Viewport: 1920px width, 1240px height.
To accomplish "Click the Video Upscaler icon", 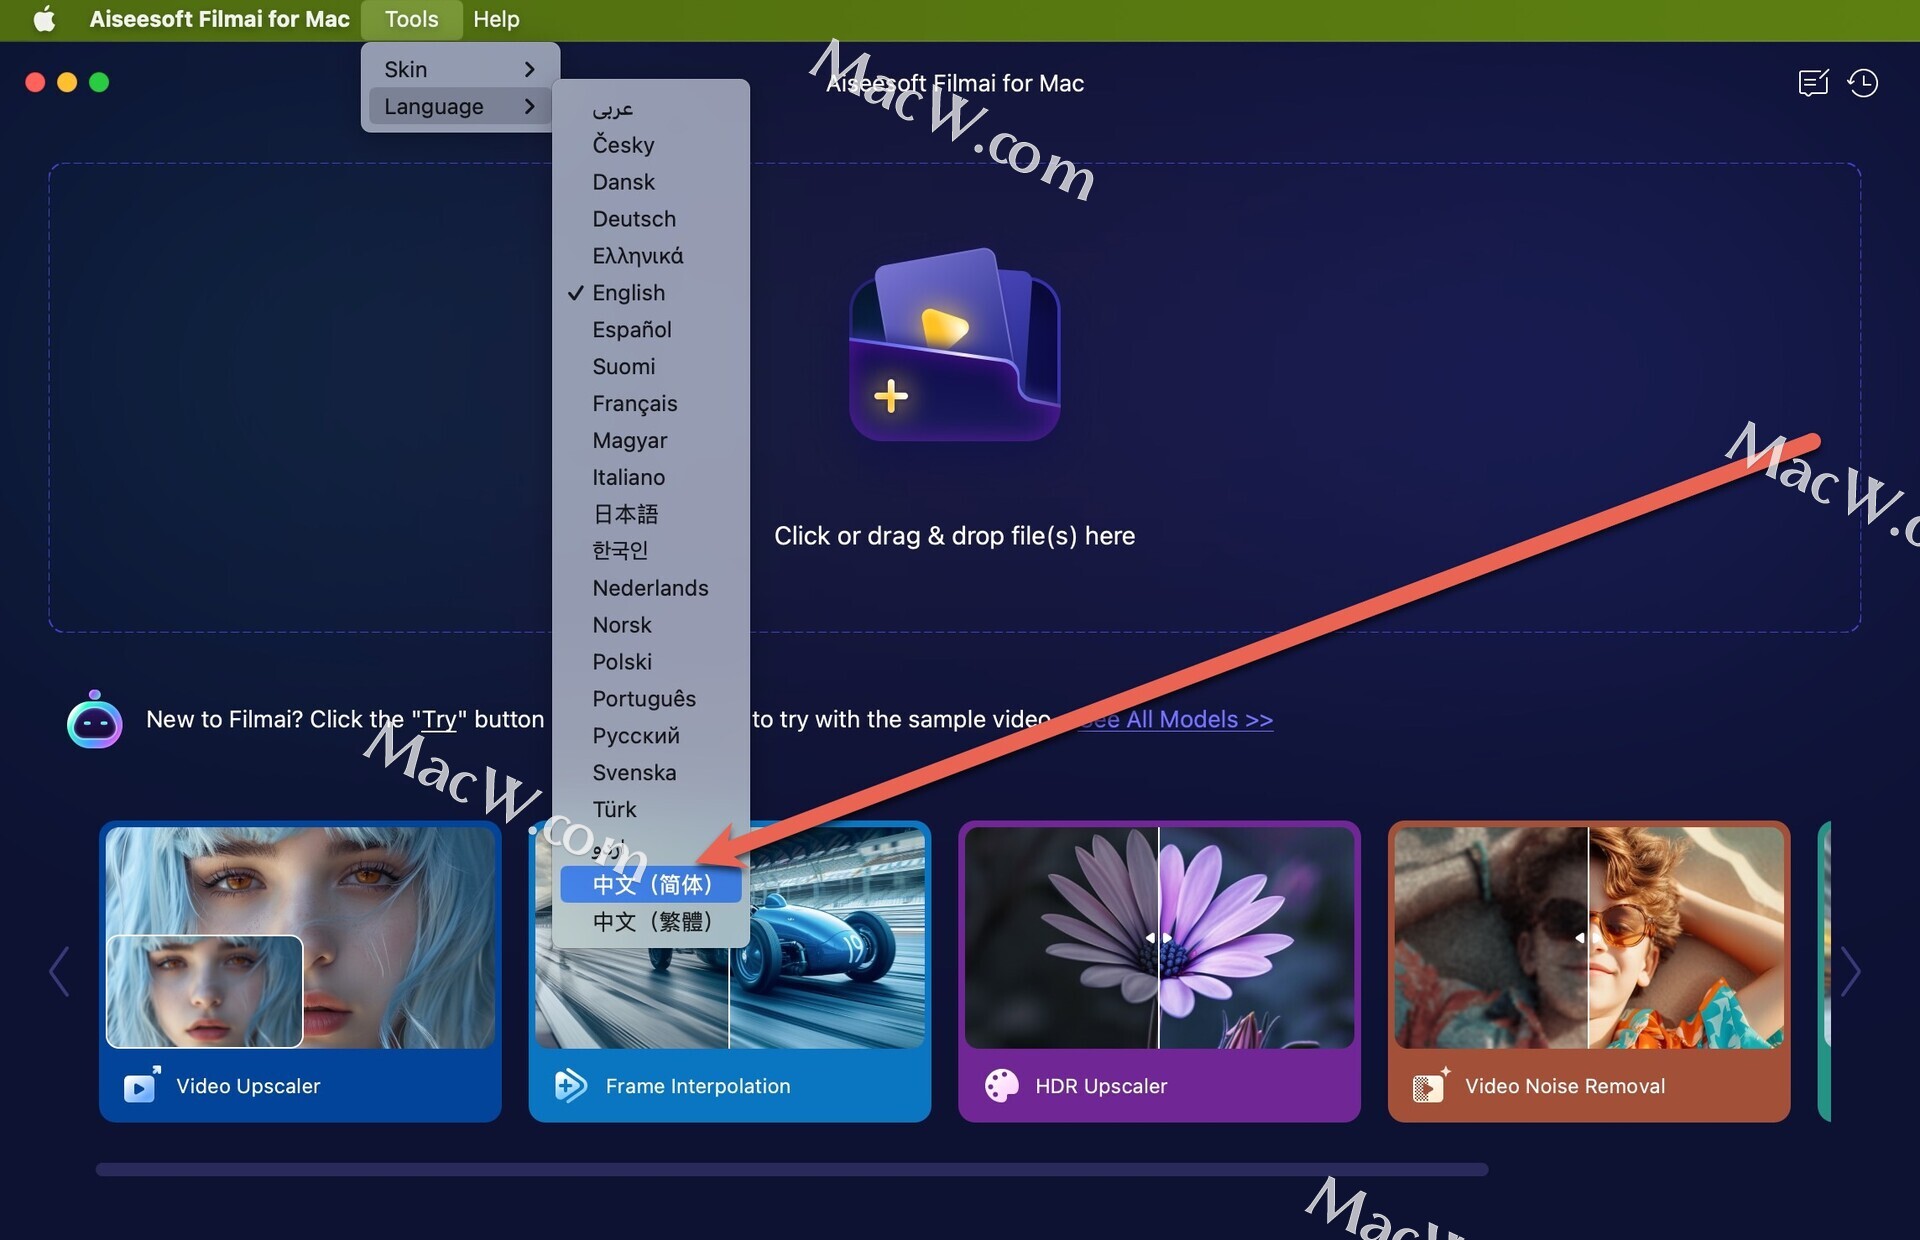I will pos(141,1085).
